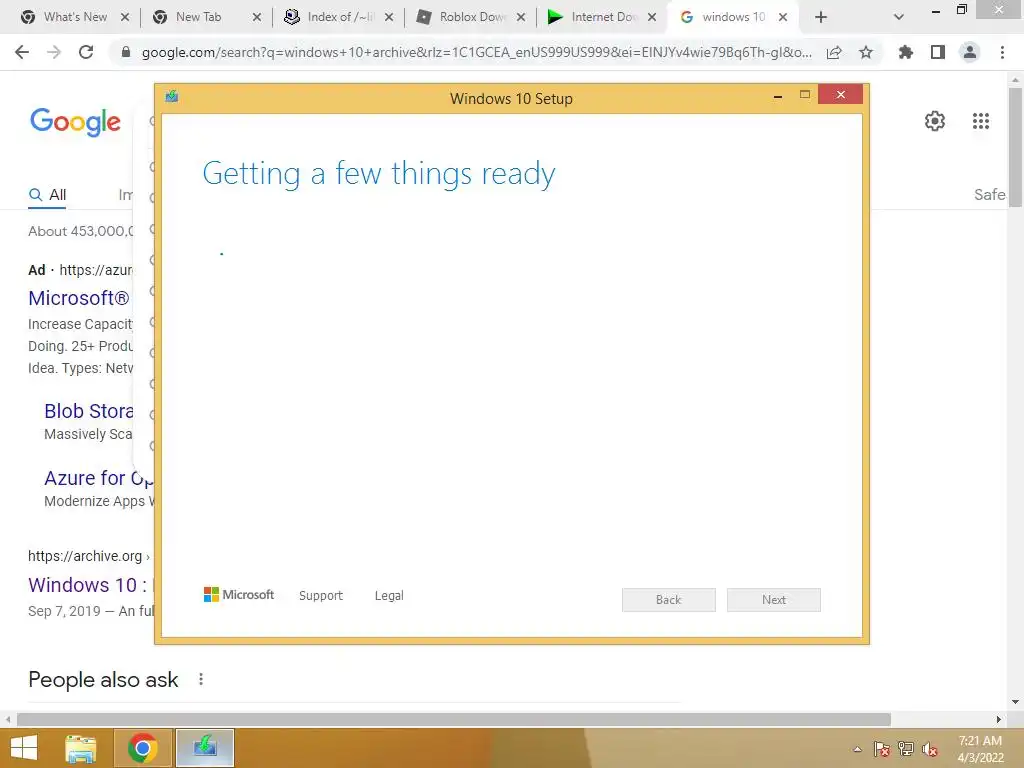Switch to Chrome in taskbar
The width and height of the screenshot is (1024, 768).
pyautogui.click(x=142, y=748)
